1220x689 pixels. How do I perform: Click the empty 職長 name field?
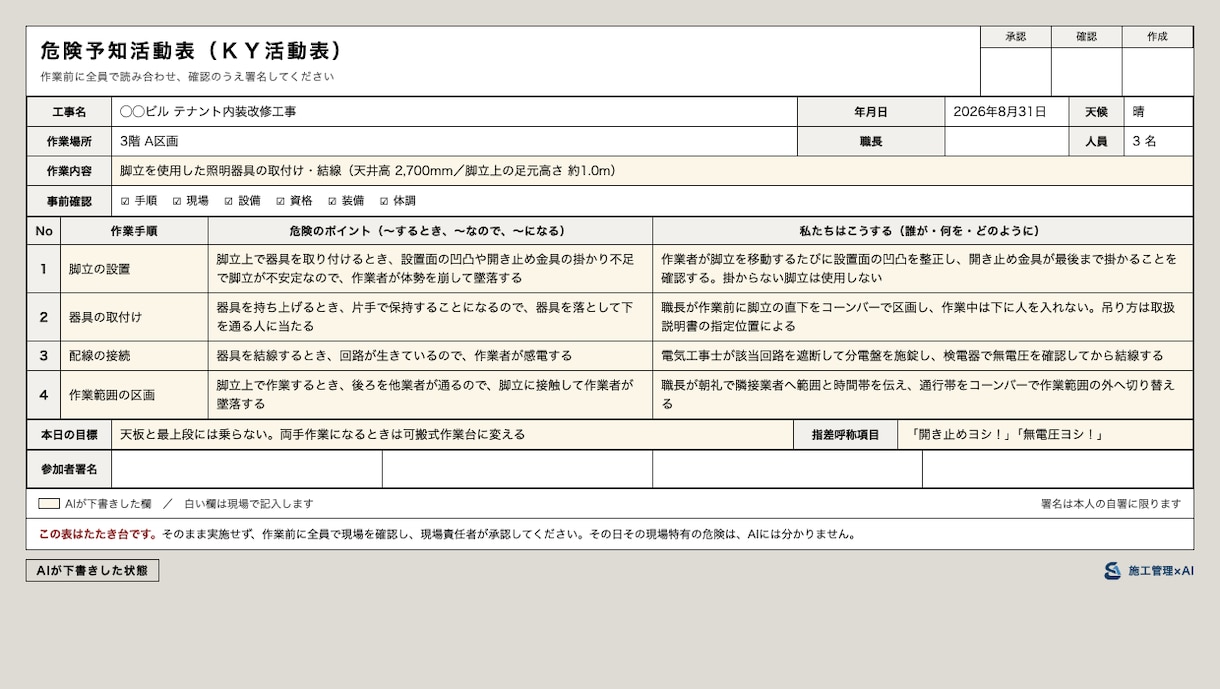[1006, 142]
